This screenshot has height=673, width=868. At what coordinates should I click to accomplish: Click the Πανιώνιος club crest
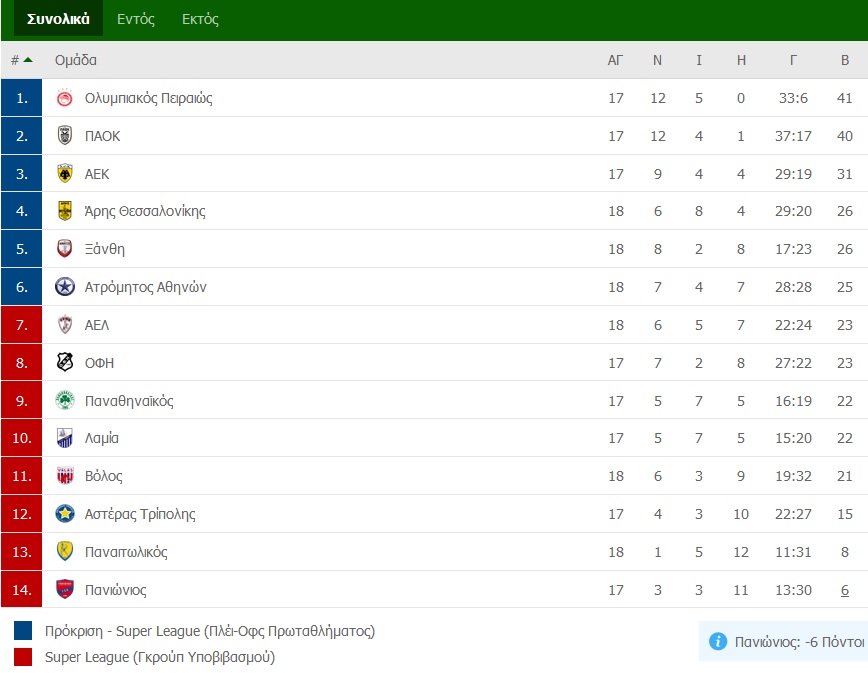(65, 589)
